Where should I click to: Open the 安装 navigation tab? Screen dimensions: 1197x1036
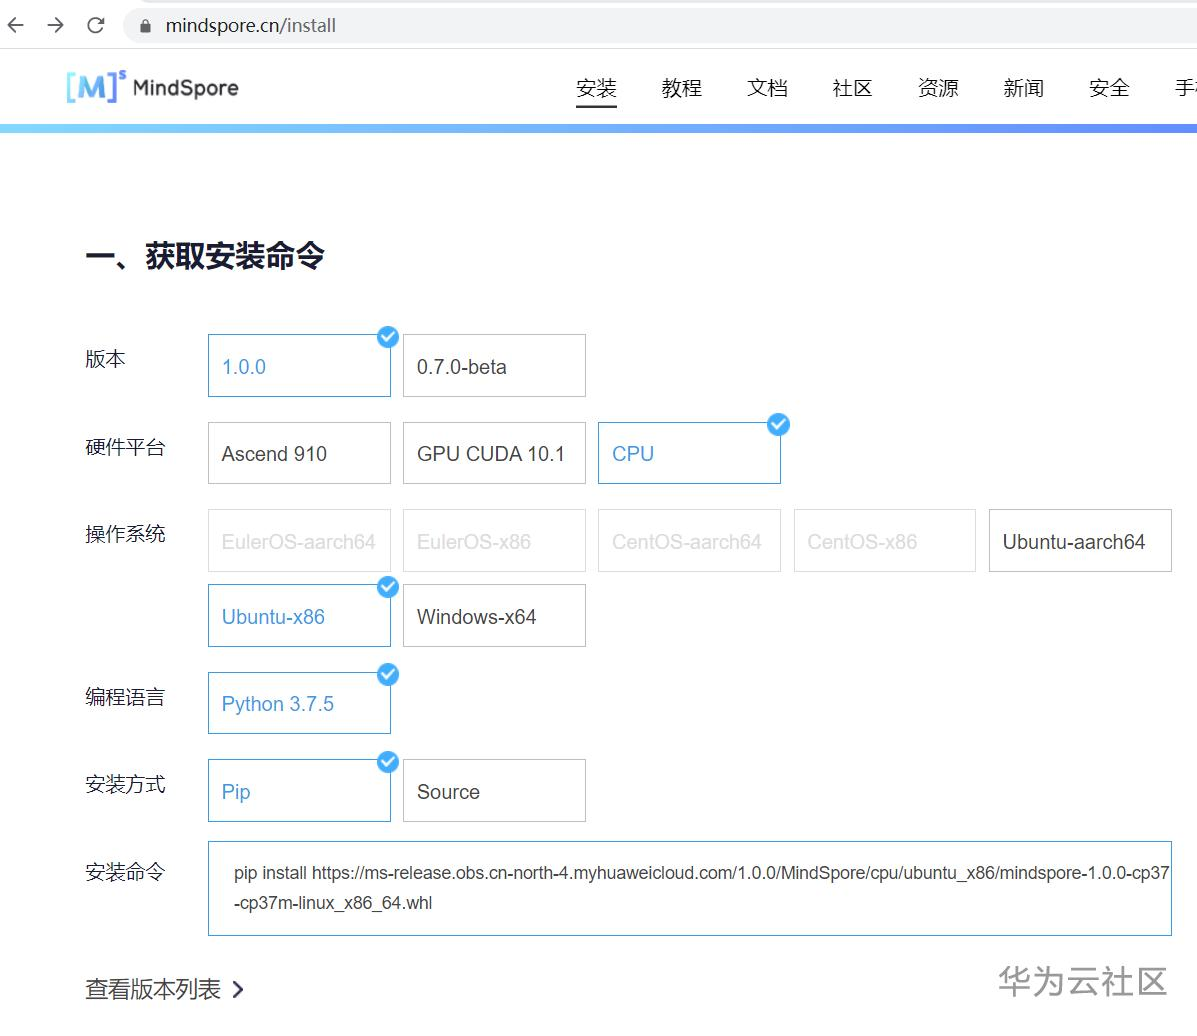[596, 89]
